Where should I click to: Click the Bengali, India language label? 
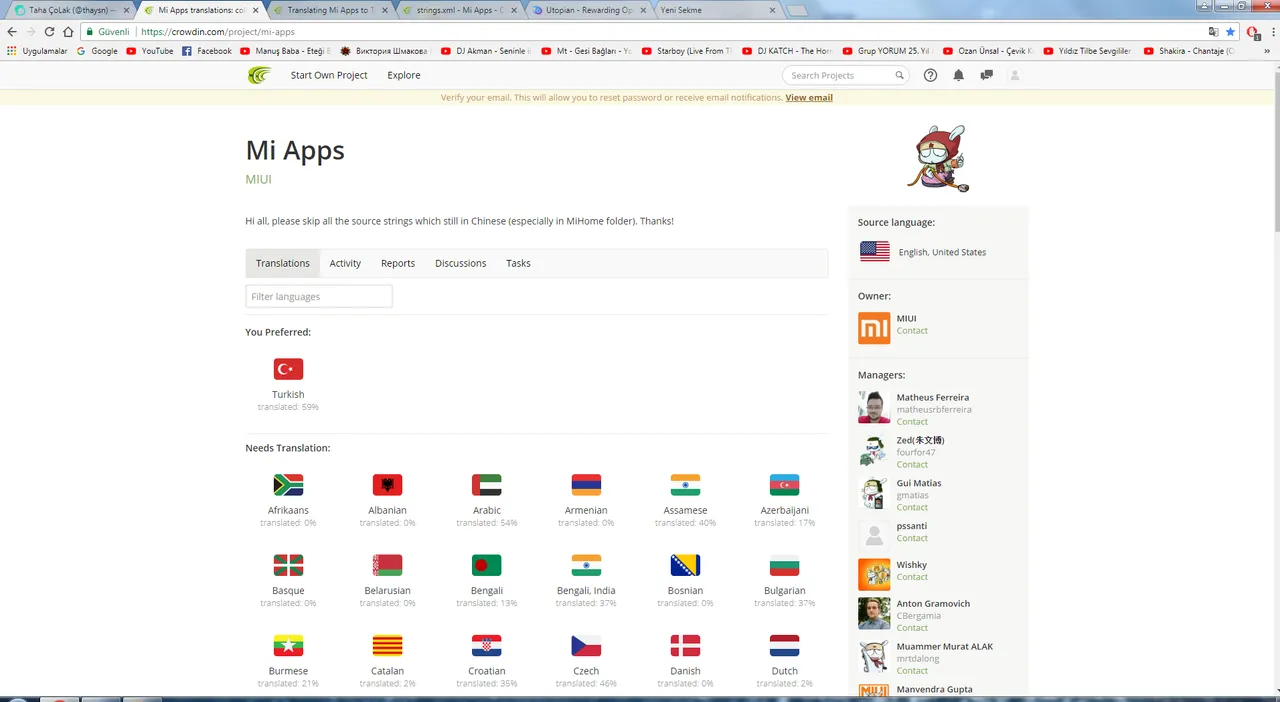point(586,591)
